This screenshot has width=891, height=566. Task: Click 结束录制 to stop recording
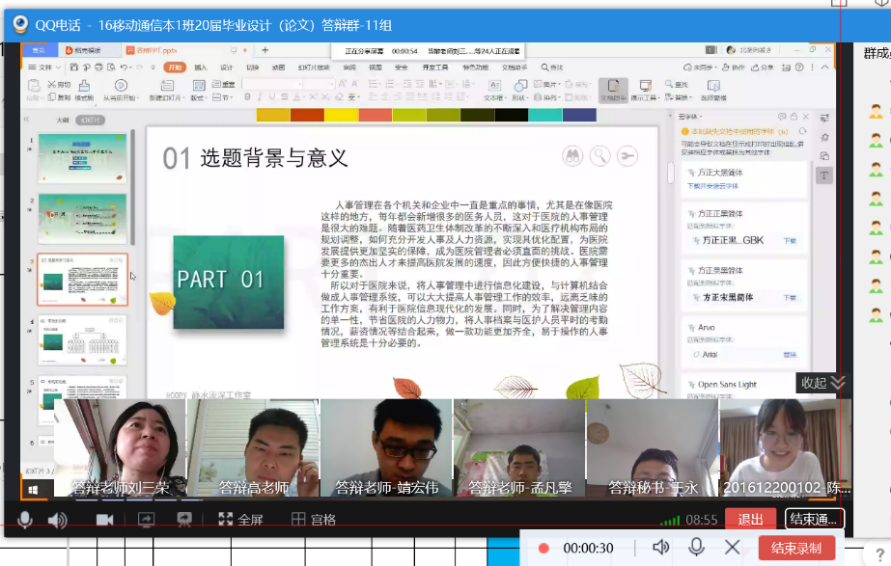796,548
